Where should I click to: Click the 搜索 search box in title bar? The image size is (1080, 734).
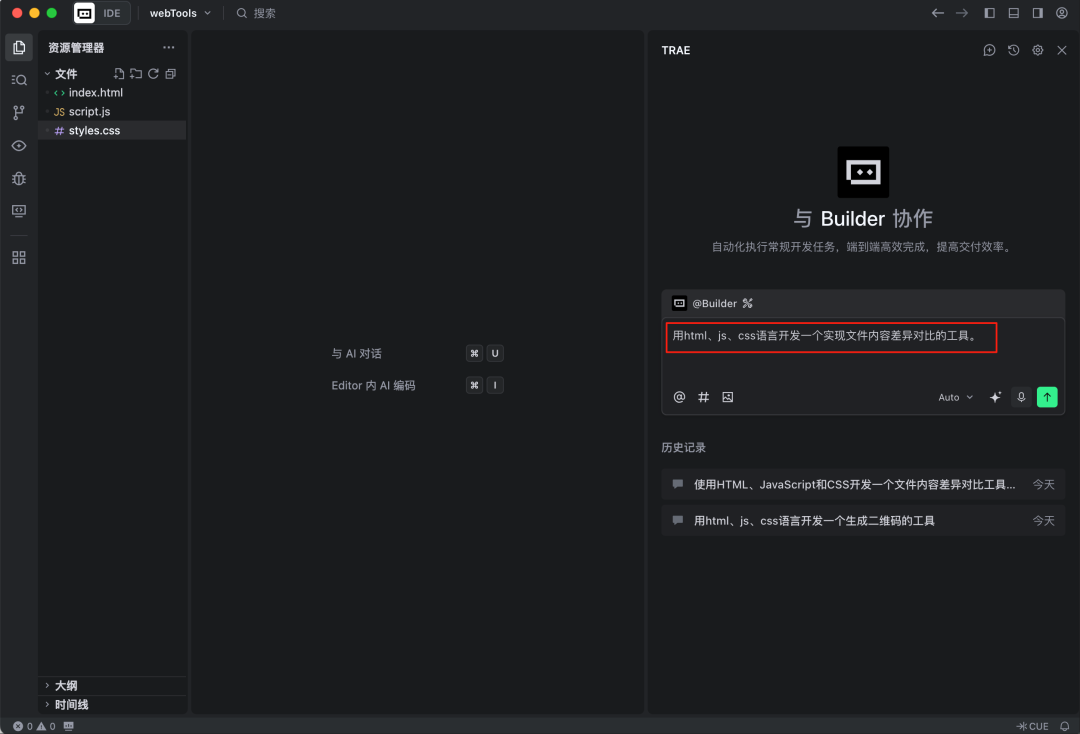click(x=257, y=13)
